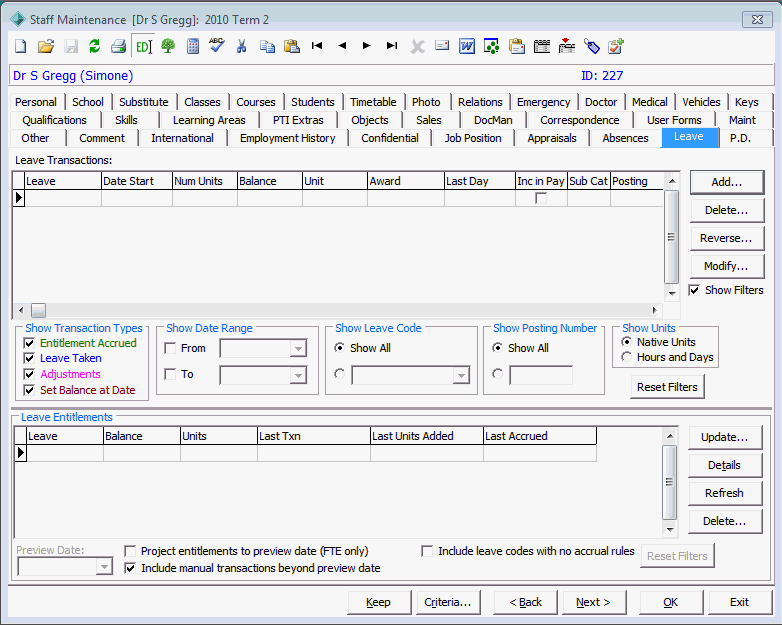This screenshot has height=625, width=782.
Task: Switch to the Absences tab
Action: [x=625, y=138]
